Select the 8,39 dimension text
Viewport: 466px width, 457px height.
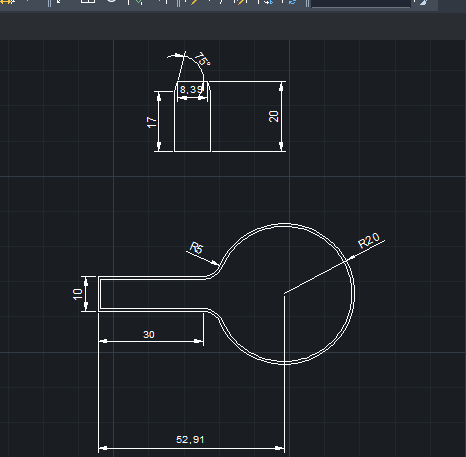coord(191,89)
